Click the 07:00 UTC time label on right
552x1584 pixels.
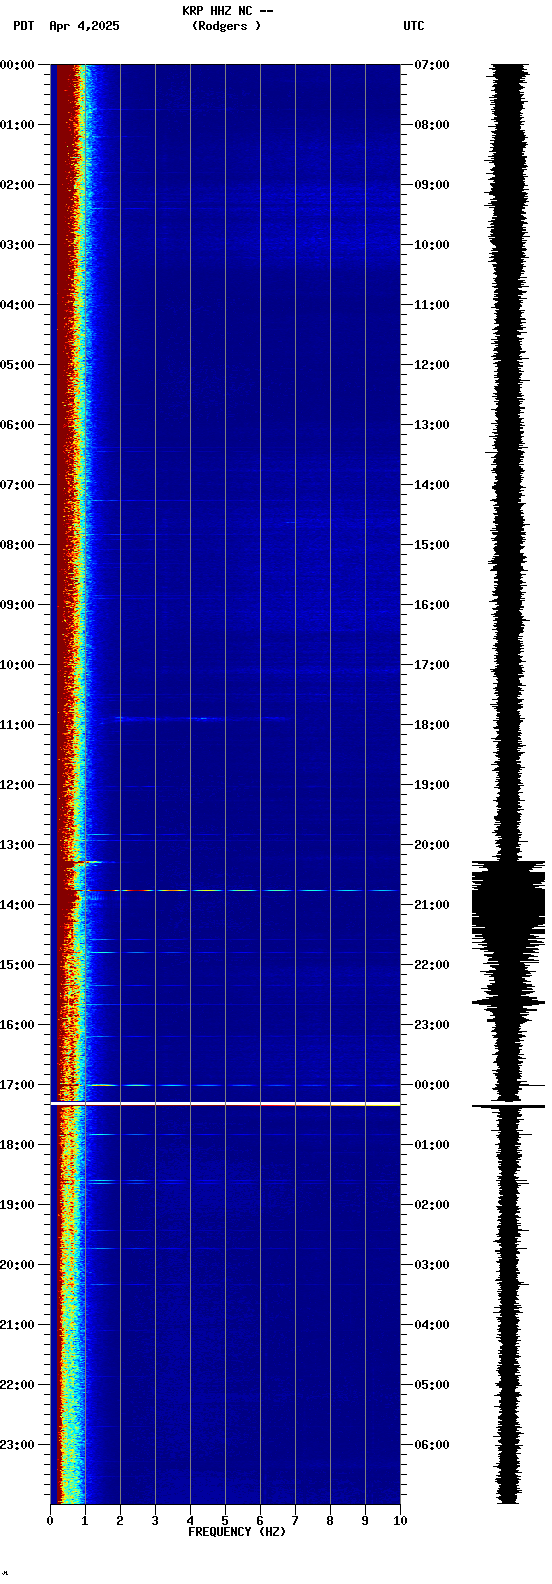432,65
